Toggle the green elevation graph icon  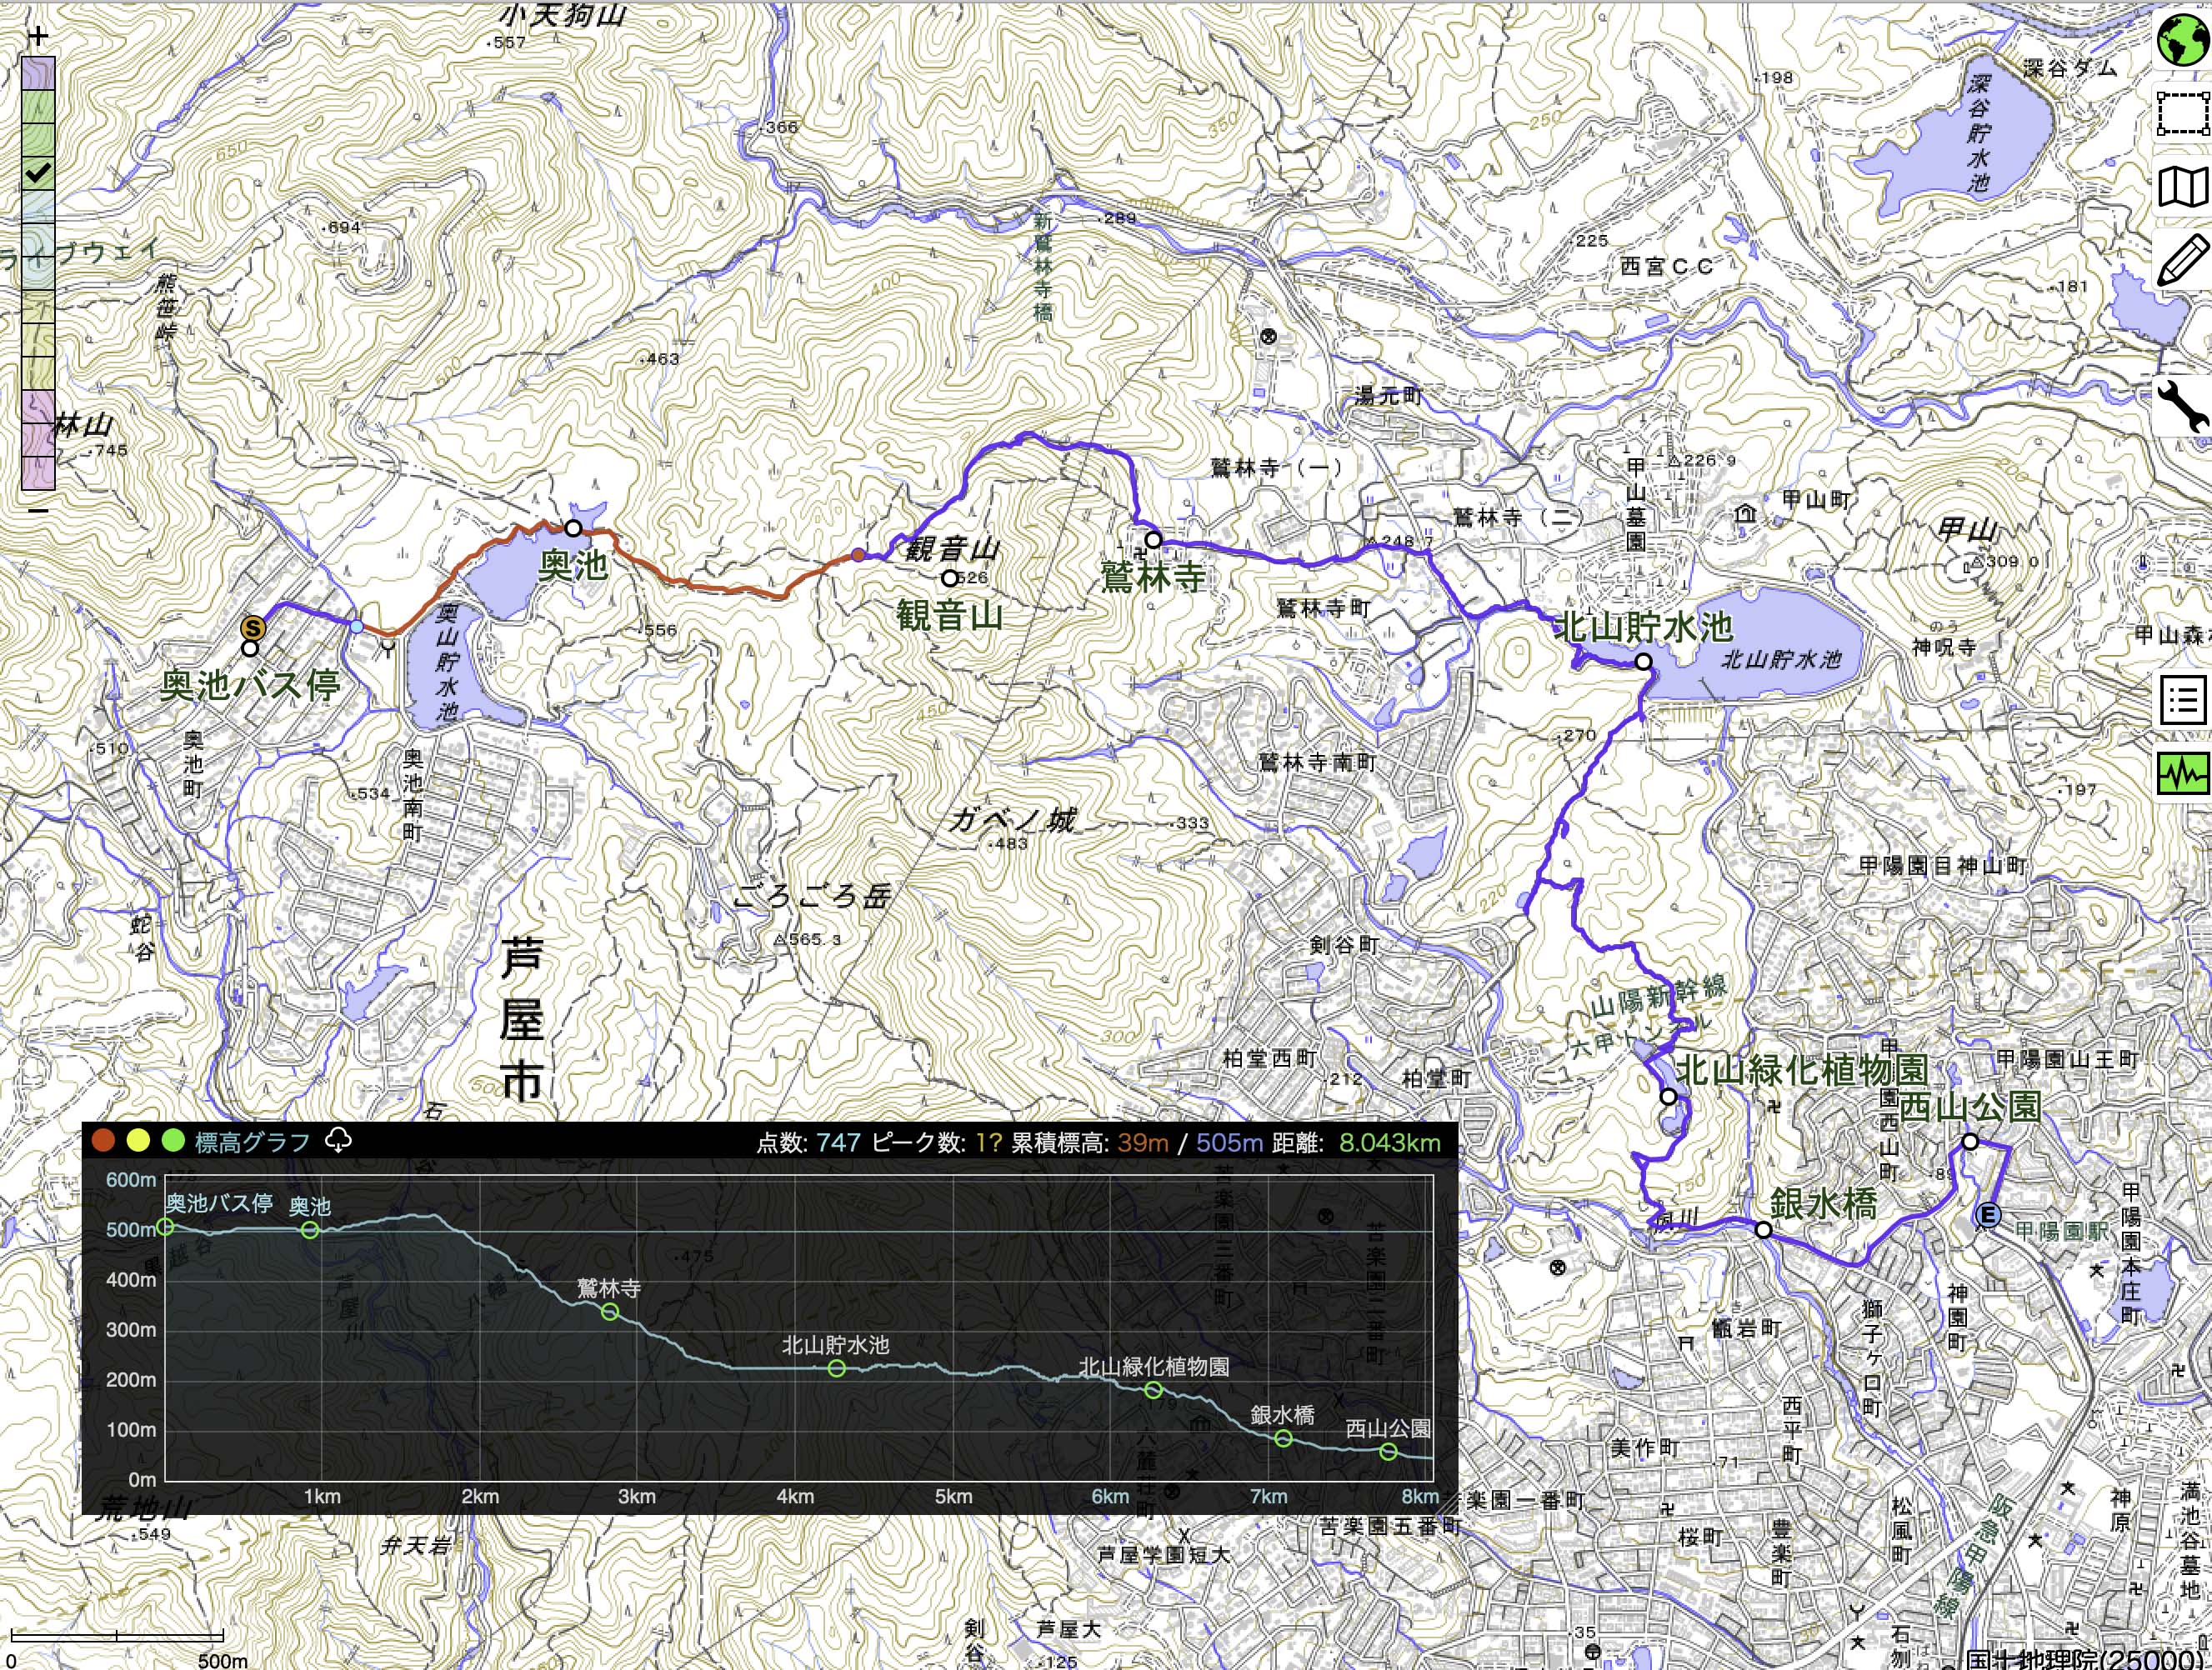pyautogui.click(x=2182, y=773)
